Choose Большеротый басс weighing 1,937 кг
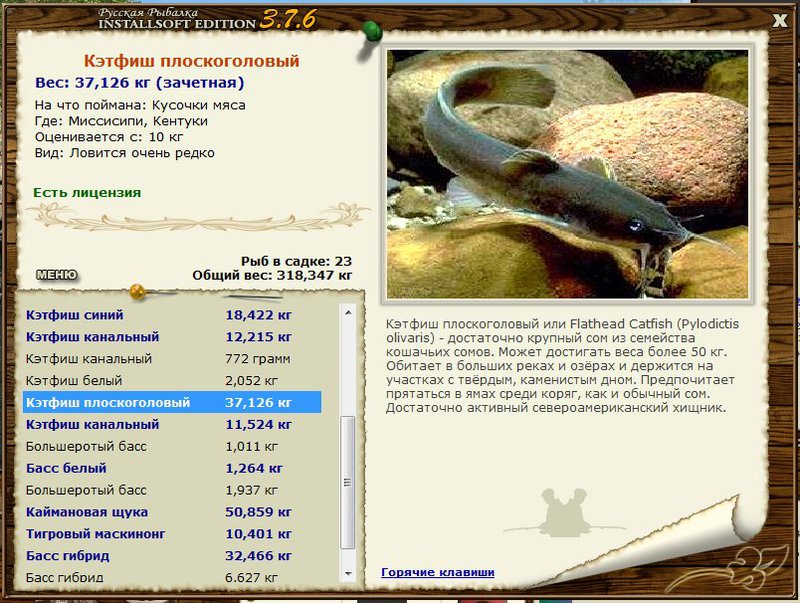The height and width of the screenshot is (603, 800). coord(172,490)
